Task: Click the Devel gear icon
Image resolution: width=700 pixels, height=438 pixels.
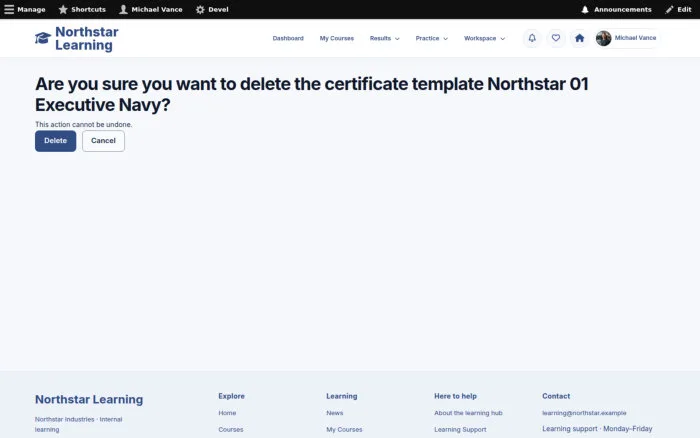Action: pos(200,9)
